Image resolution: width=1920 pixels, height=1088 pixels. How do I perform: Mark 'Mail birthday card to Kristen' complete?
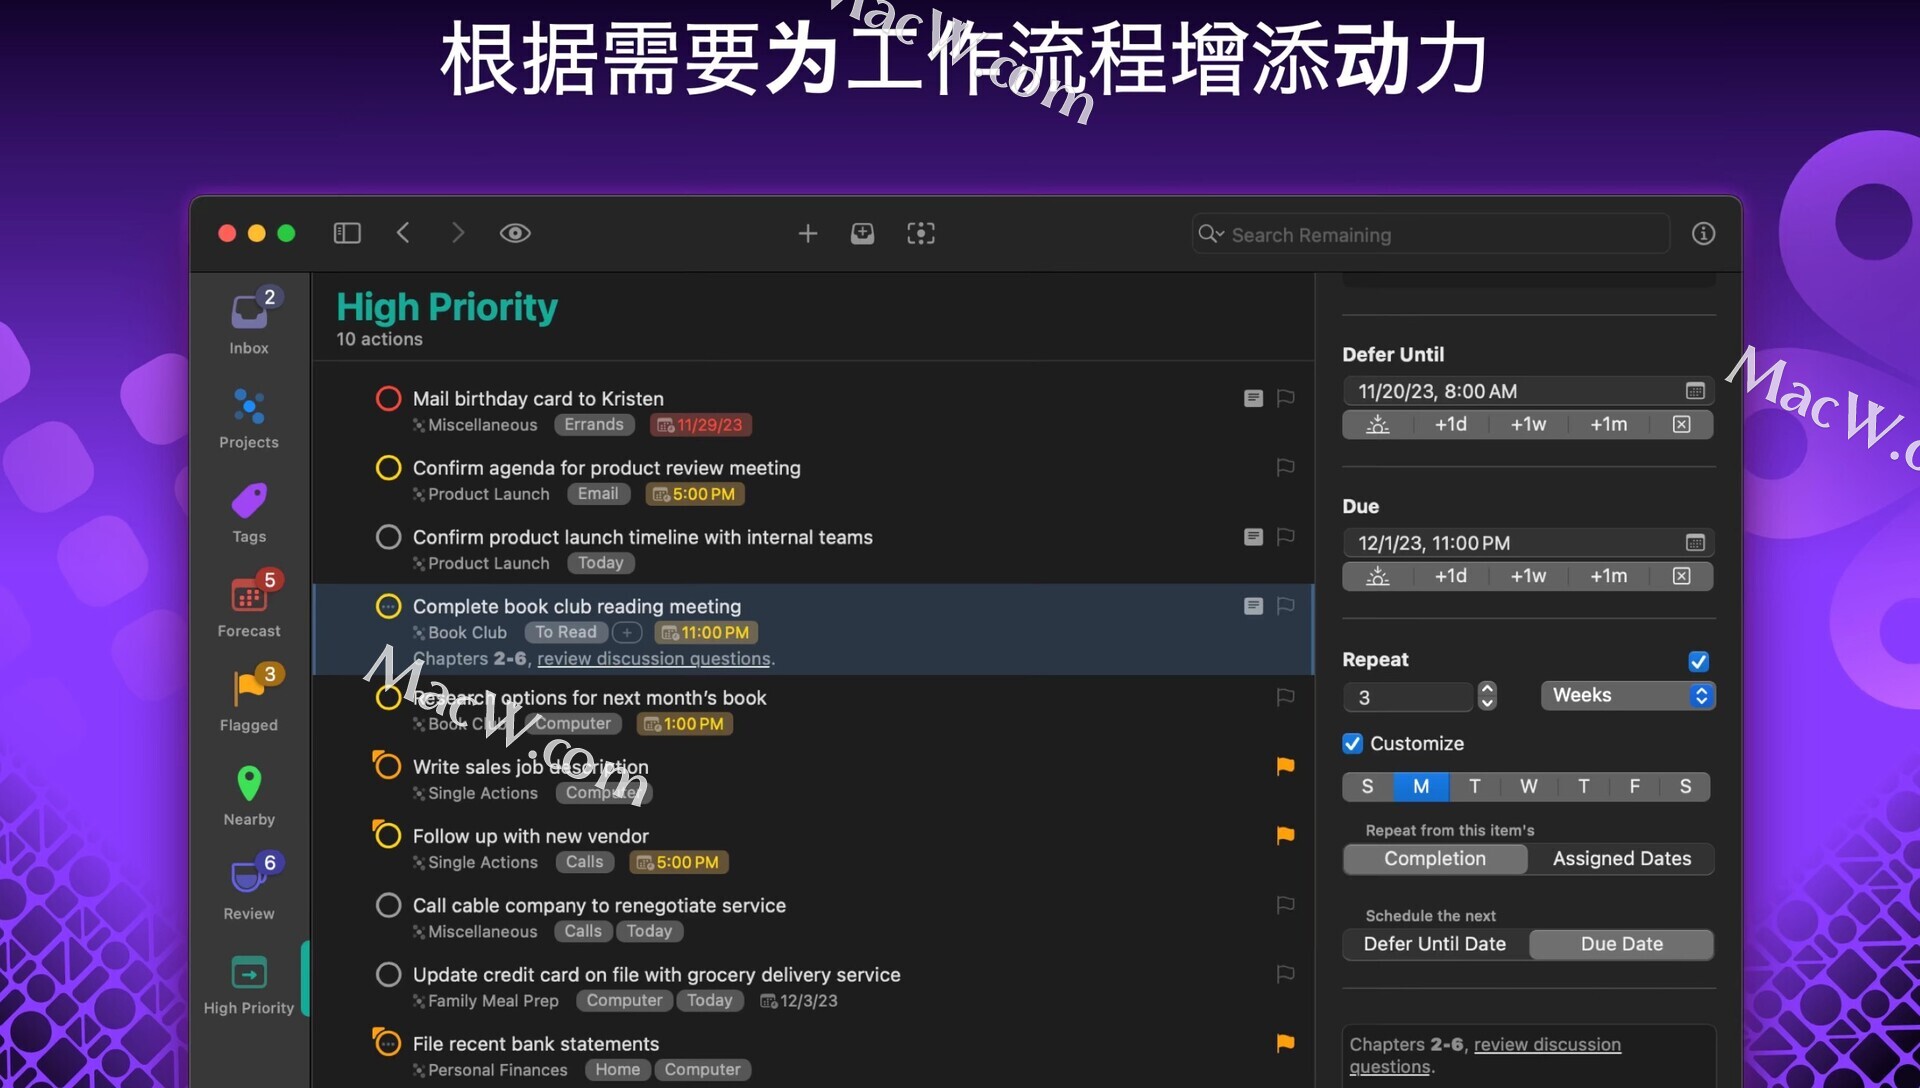(x=388, y=399)
